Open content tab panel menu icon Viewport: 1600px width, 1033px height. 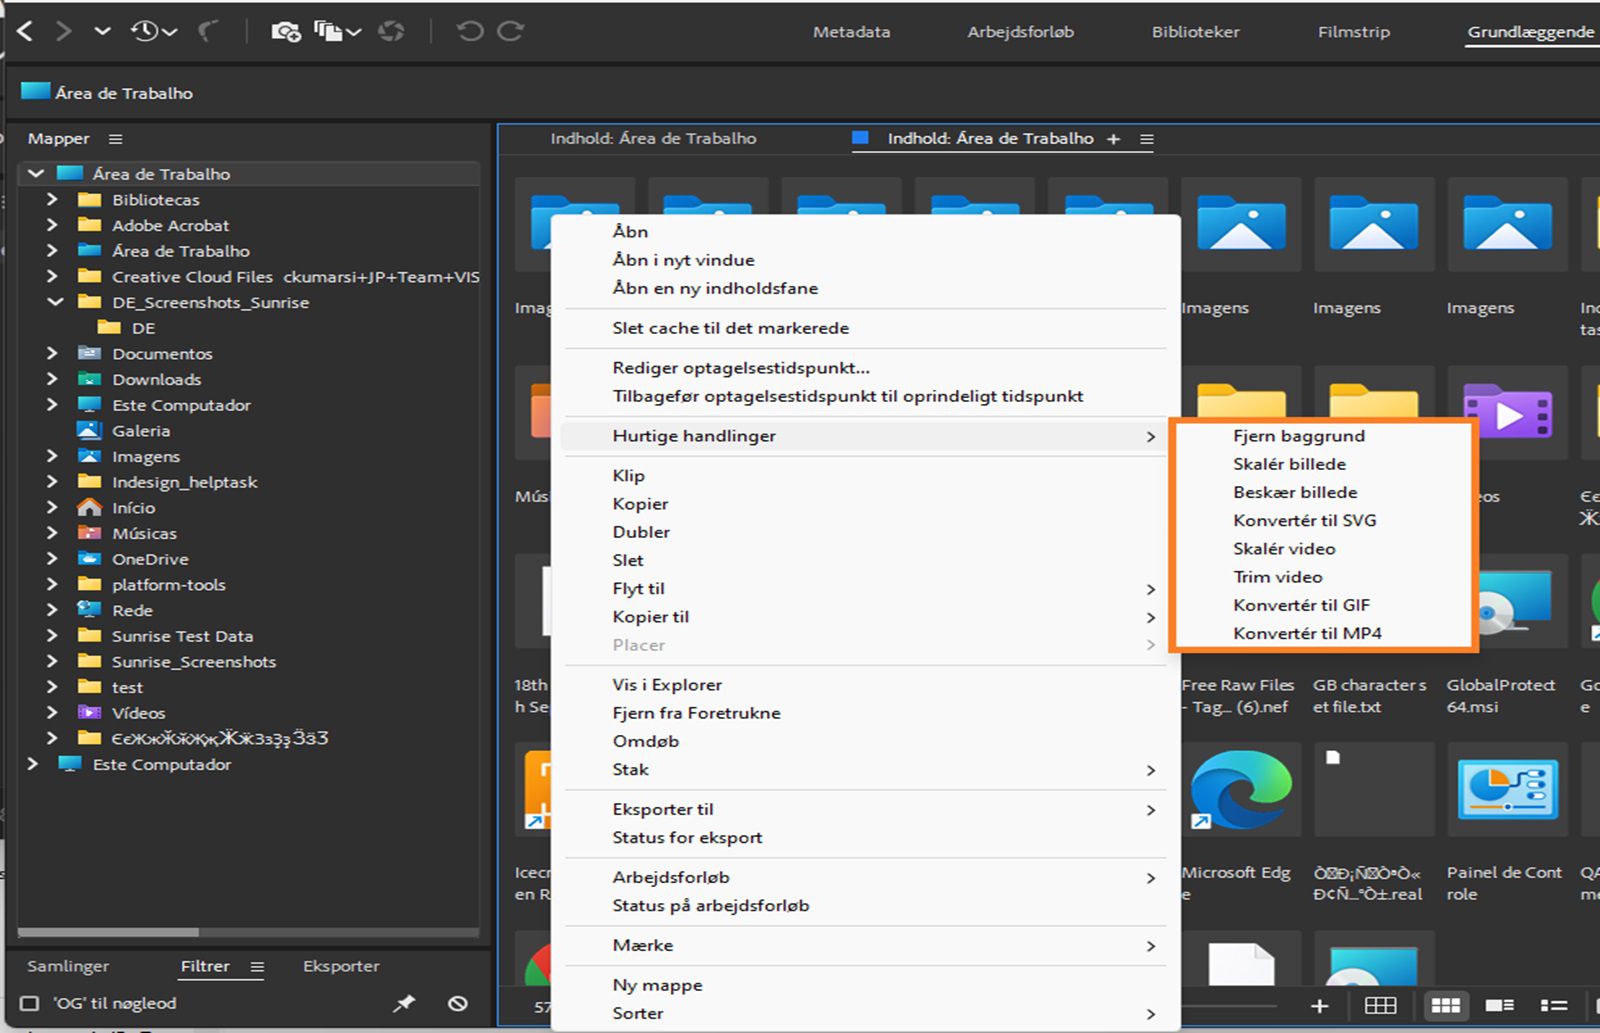(1147, 139)
